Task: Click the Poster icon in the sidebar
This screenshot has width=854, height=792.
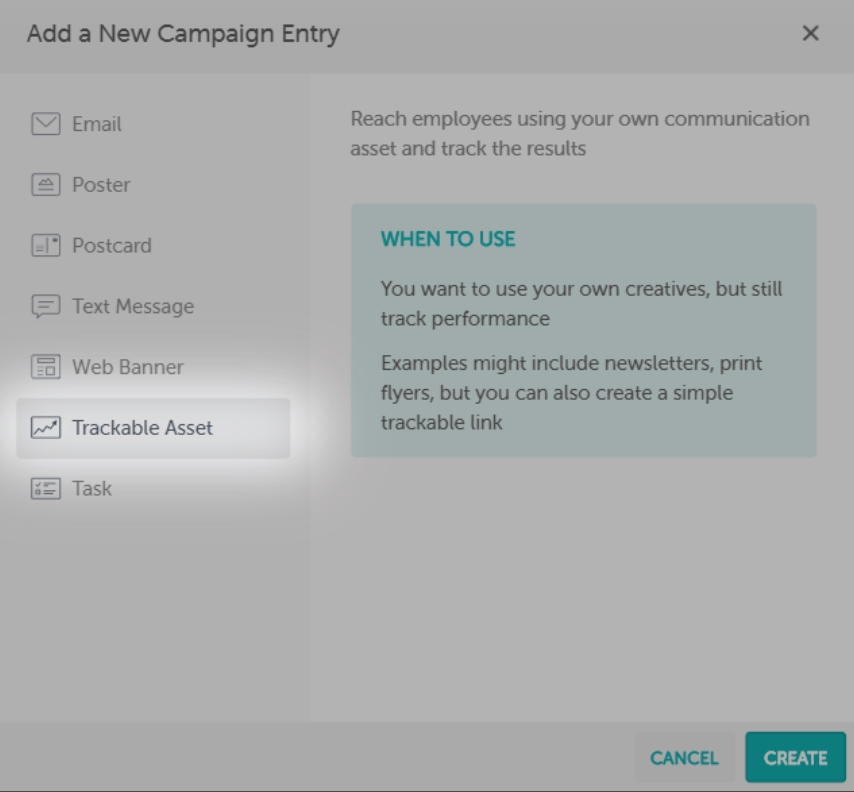Action: (x=45, y=185)
